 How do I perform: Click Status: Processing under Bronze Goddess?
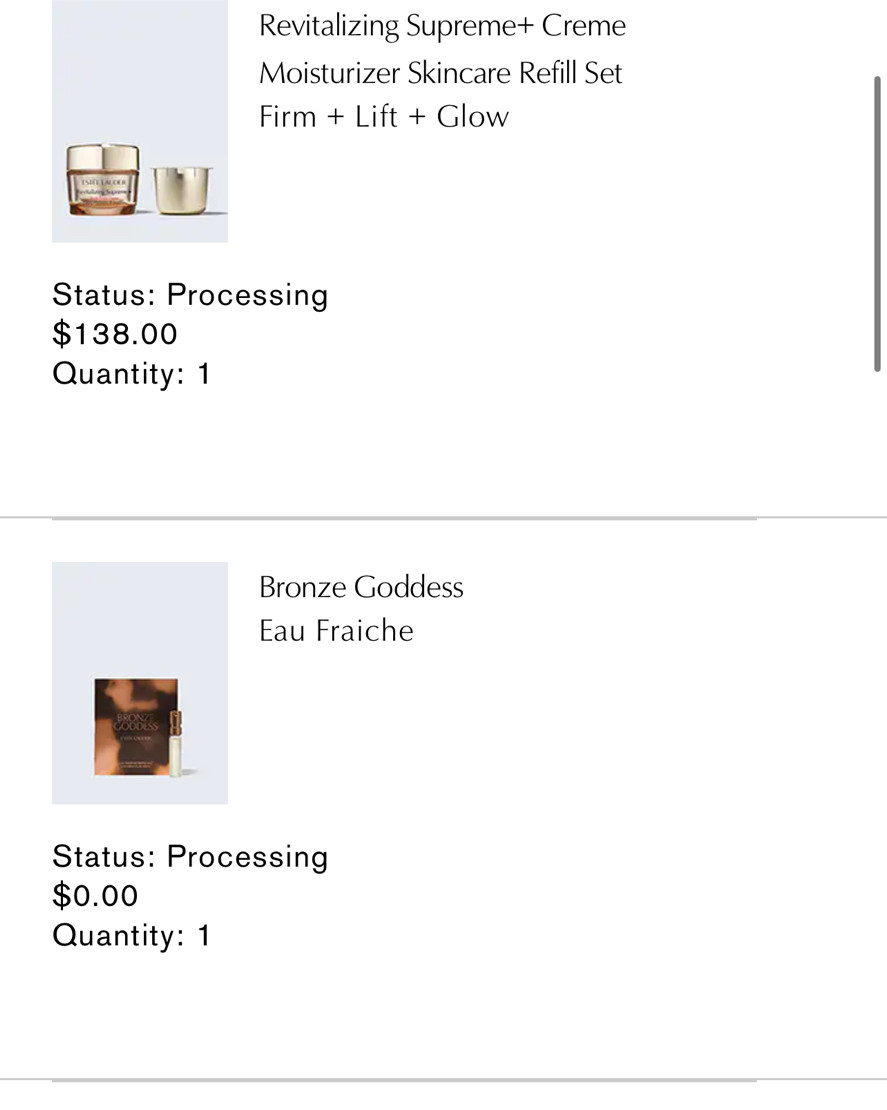click(190, 857)
